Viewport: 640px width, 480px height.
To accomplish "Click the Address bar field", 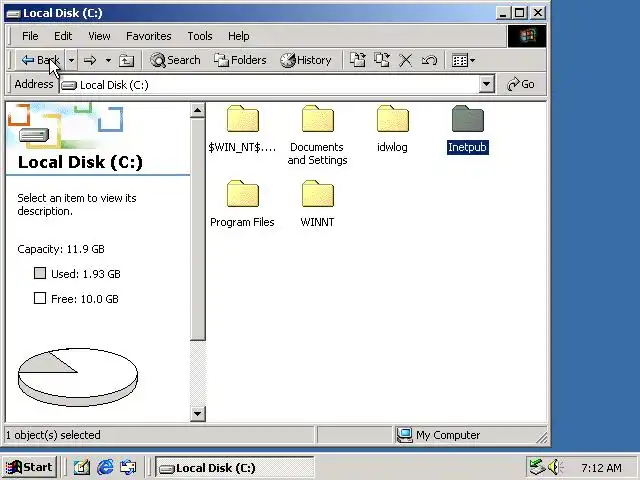I will pyautogui.click(x=269, y=84).
